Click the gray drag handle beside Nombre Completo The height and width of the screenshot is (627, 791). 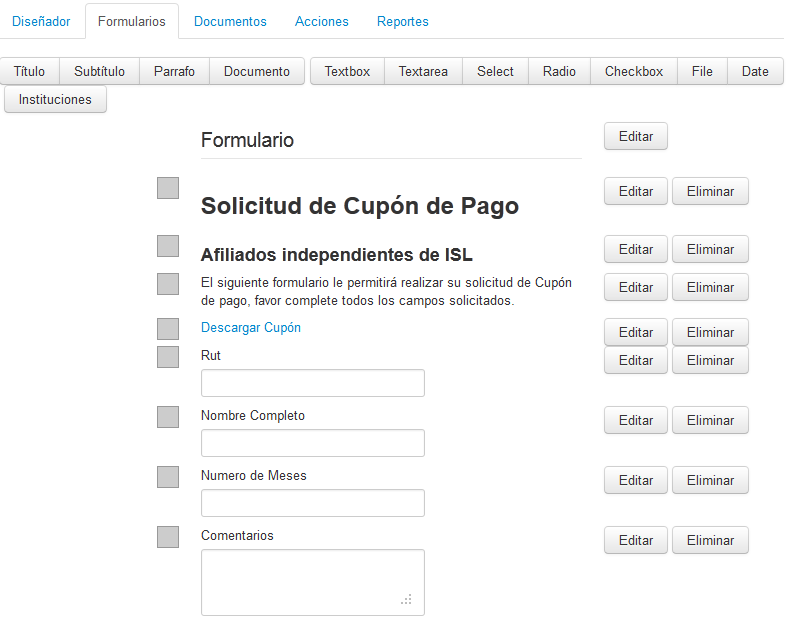pyautogui.click(x=168, y=417)
